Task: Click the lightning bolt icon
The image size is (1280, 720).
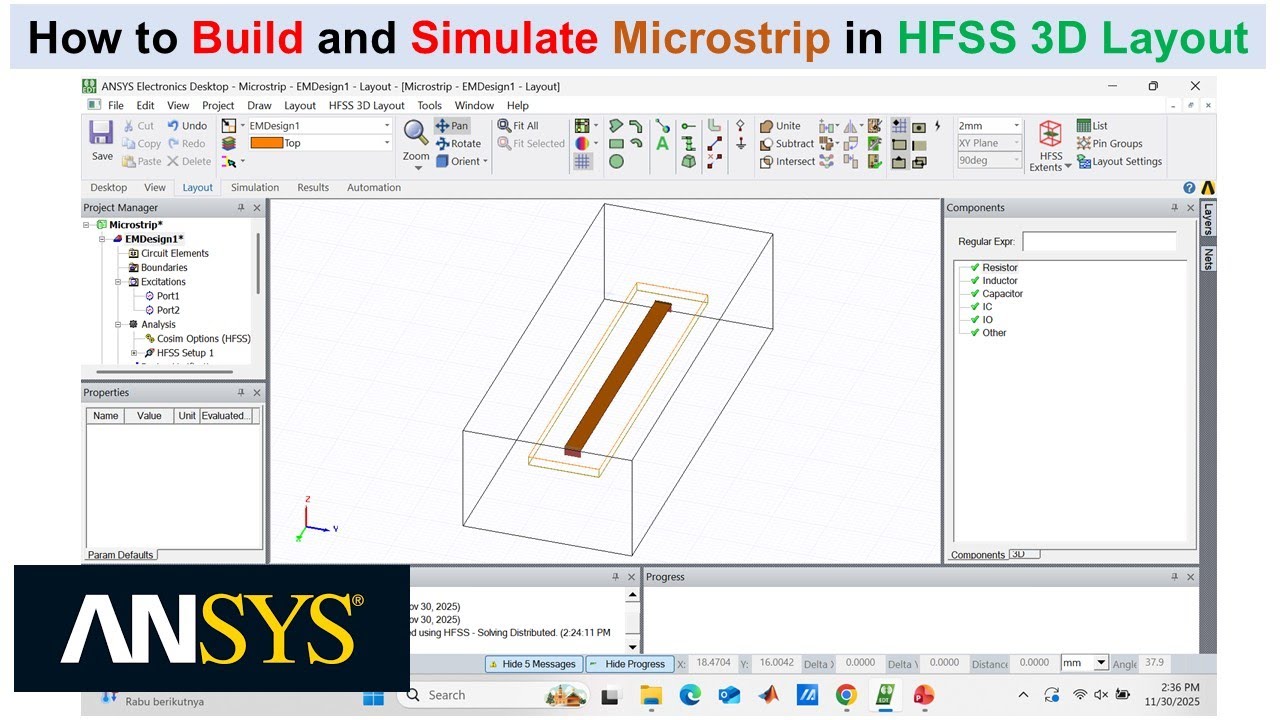Action: tap(937, 126)
